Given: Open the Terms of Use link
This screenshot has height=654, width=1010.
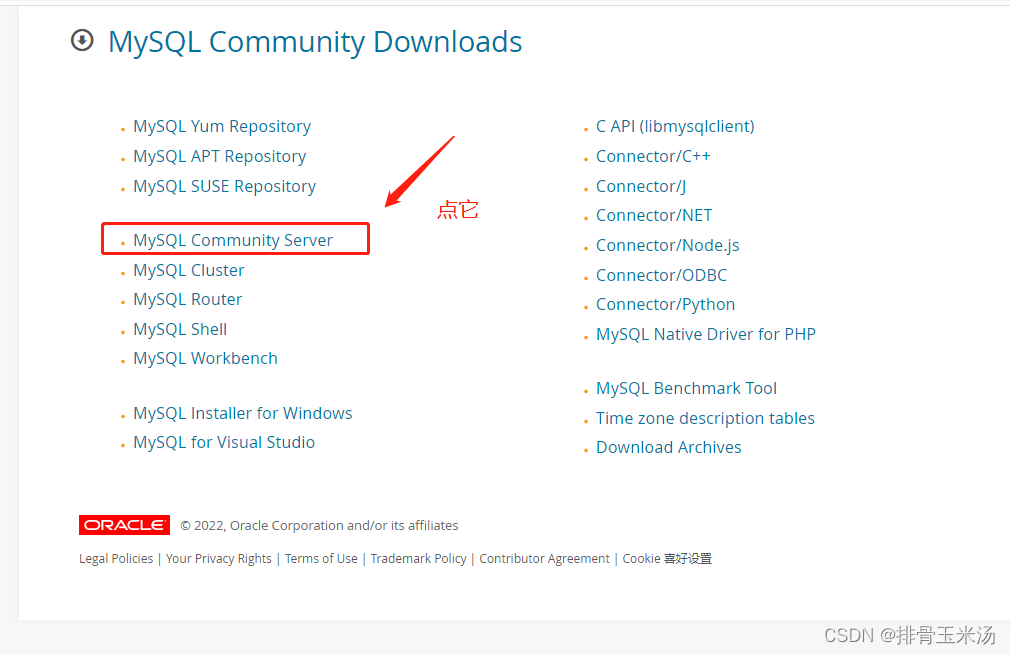Looking at the screenshot, I should pyautogui.click(x=321, y=559).
